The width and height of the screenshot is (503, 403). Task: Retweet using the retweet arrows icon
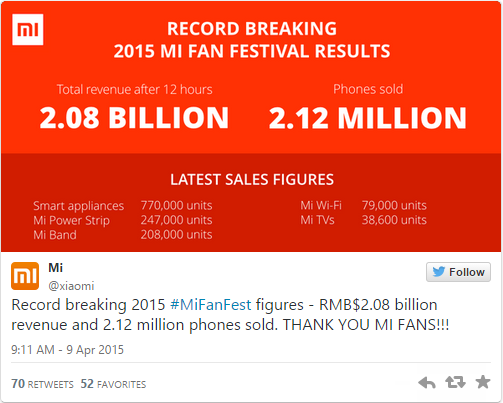[x=455, y=382]
